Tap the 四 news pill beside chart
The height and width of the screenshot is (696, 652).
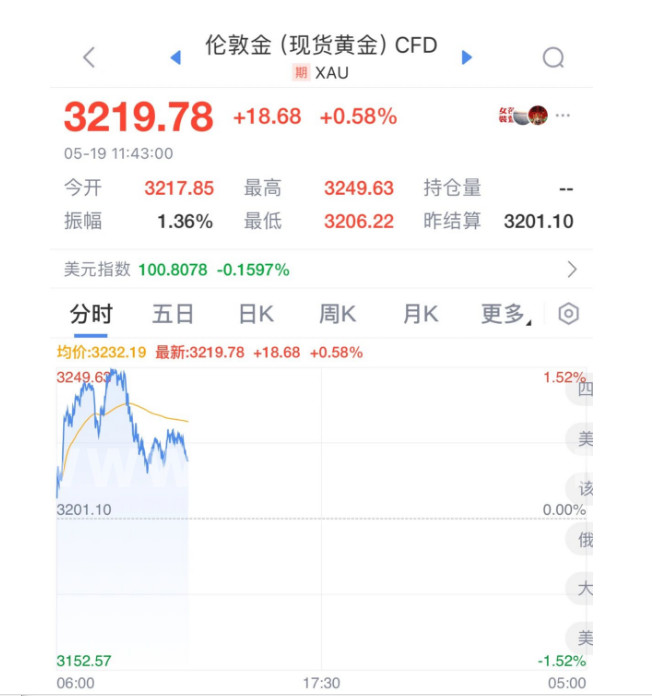[x=583, y=390]
